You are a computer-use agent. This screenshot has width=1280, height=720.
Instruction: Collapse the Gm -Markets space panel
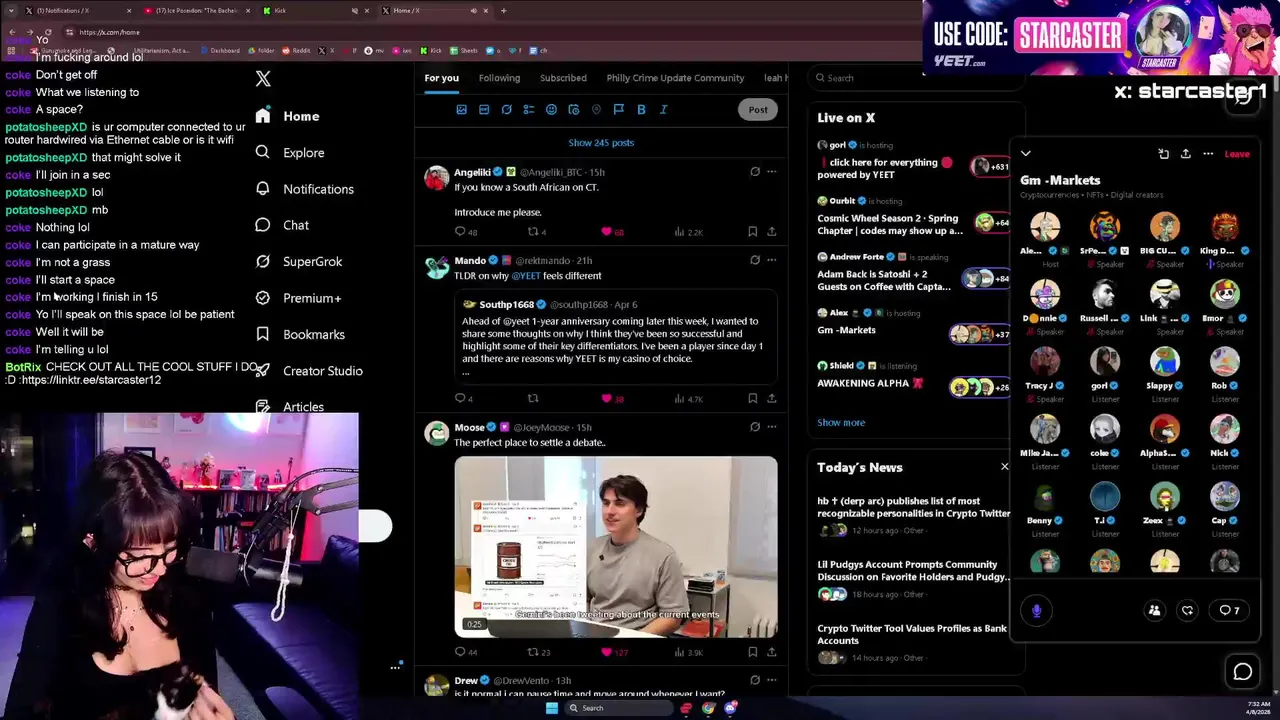point(1026,154)
